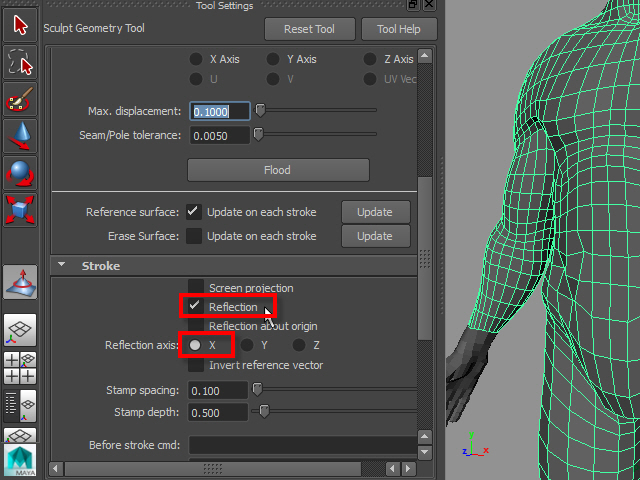Toggle Erase Surface update on each stroke
This screenshot has height=480, width=640.
pyautogui.click(x=194, y=236)
